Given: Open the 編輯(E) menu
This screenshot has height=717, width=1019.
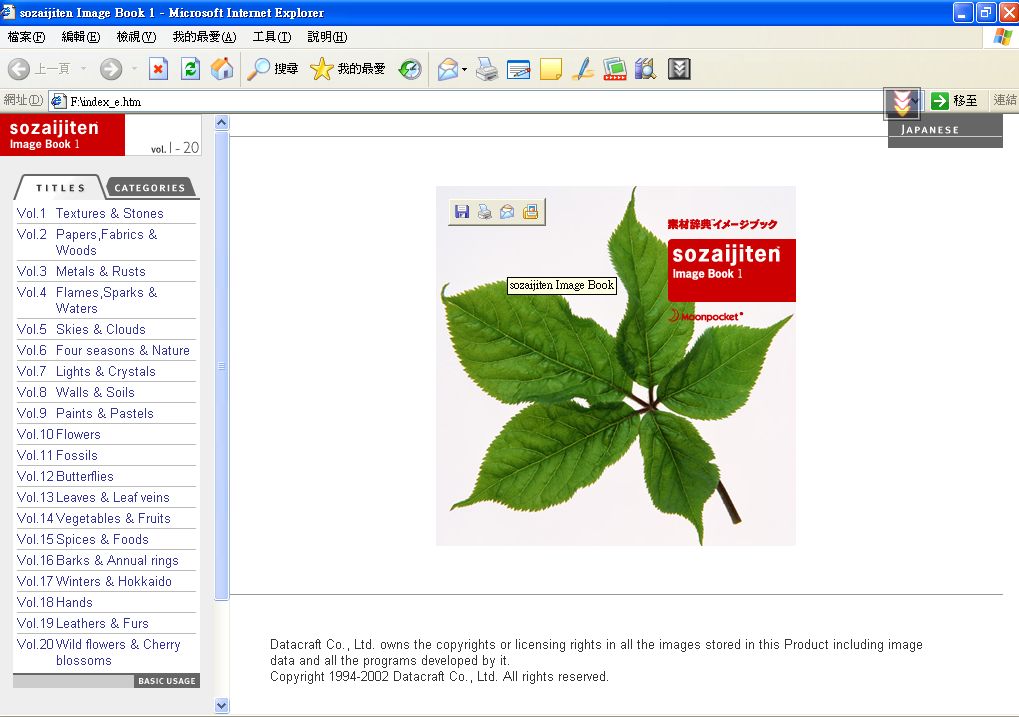Looking at the screenshot, I should click(x=81, y=37).
